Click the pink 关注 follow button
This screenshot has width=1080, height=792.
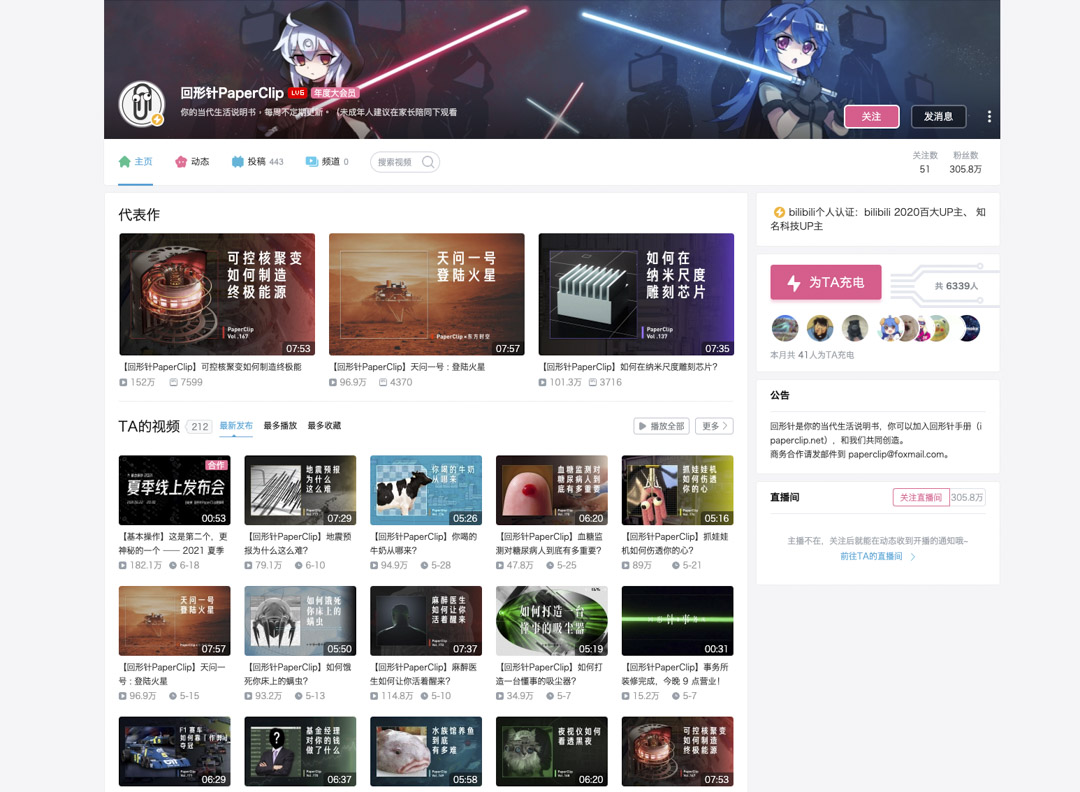871,116
